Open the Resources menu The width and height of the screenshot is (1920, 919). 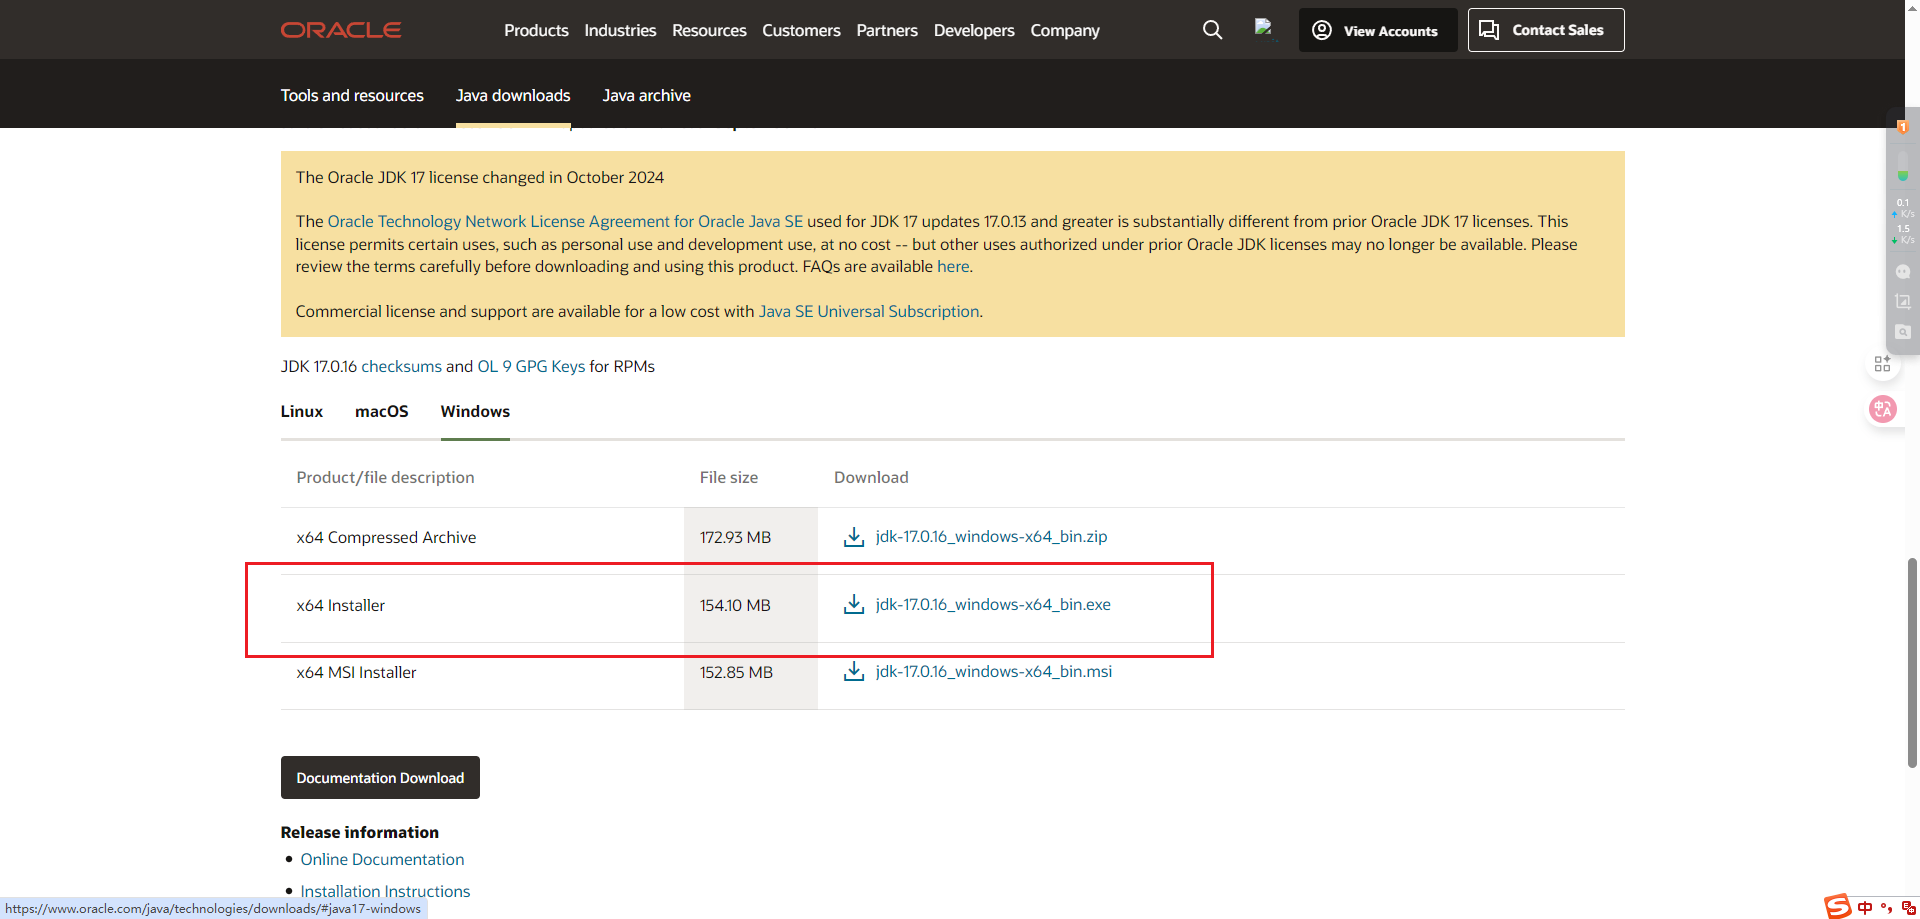[709, 30]
